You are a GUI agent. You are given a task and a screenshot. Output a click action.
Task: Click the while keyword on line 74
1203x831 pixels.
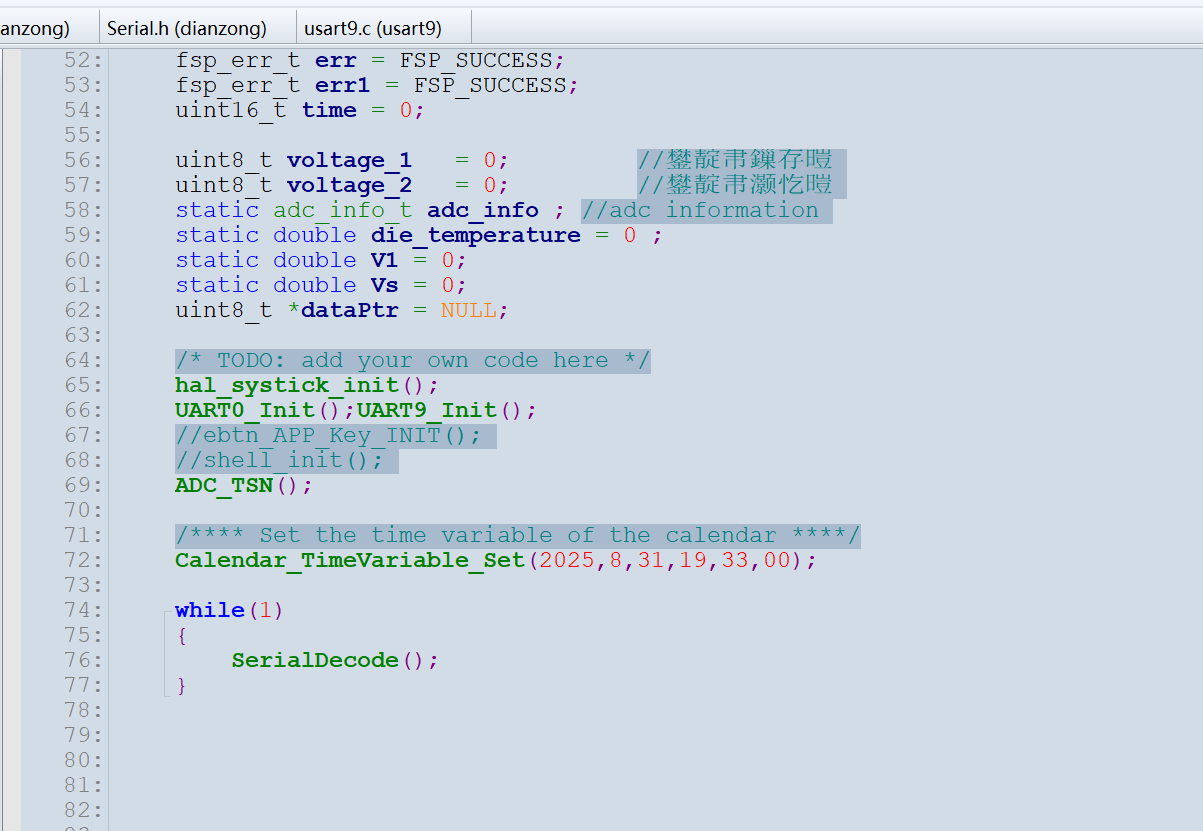[210, 610]
